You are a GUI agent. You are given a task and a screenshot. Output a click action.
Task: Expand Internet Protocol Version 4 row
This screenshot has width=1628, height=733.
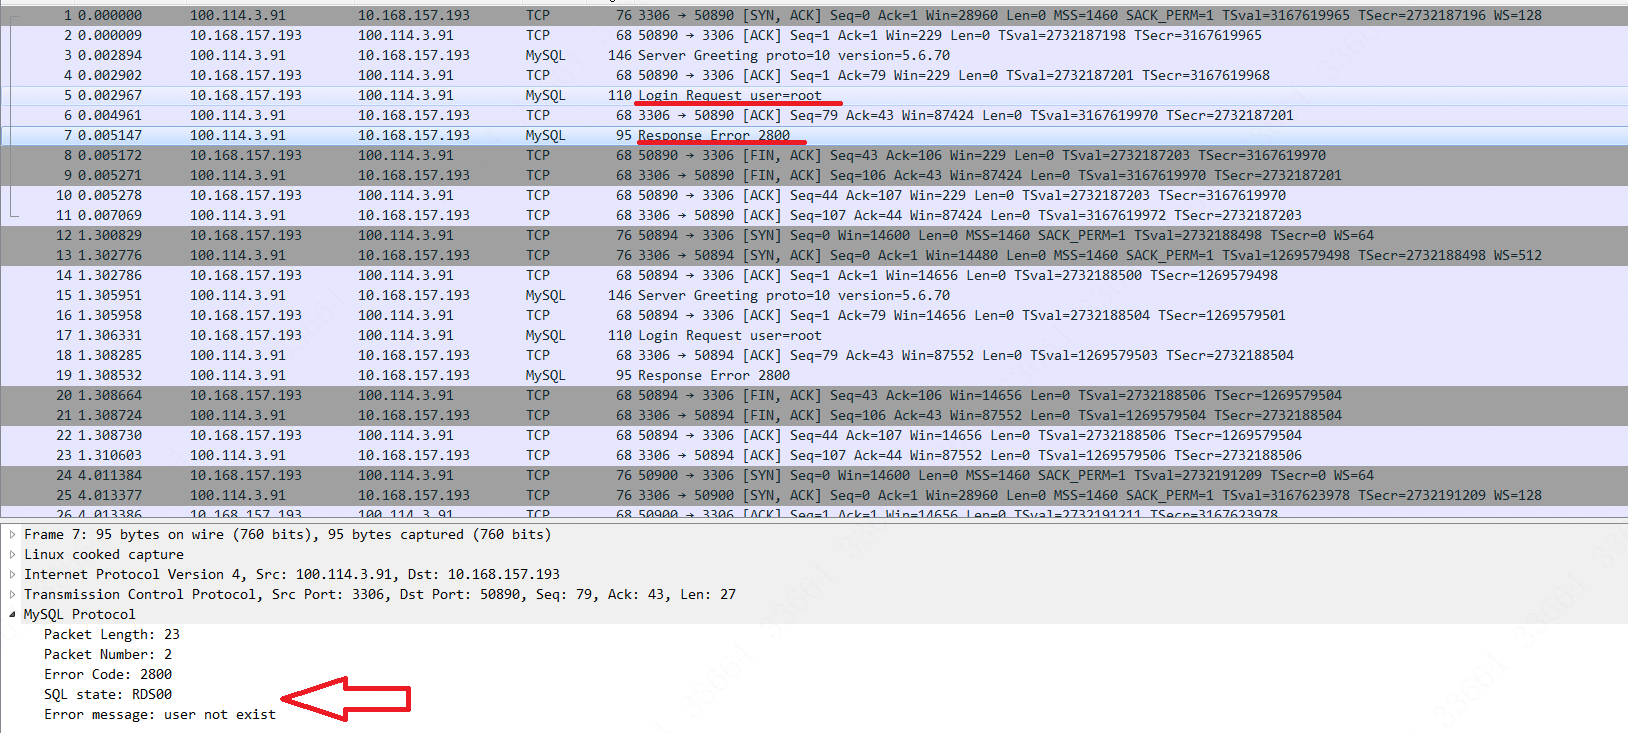(x=13, y=575)
